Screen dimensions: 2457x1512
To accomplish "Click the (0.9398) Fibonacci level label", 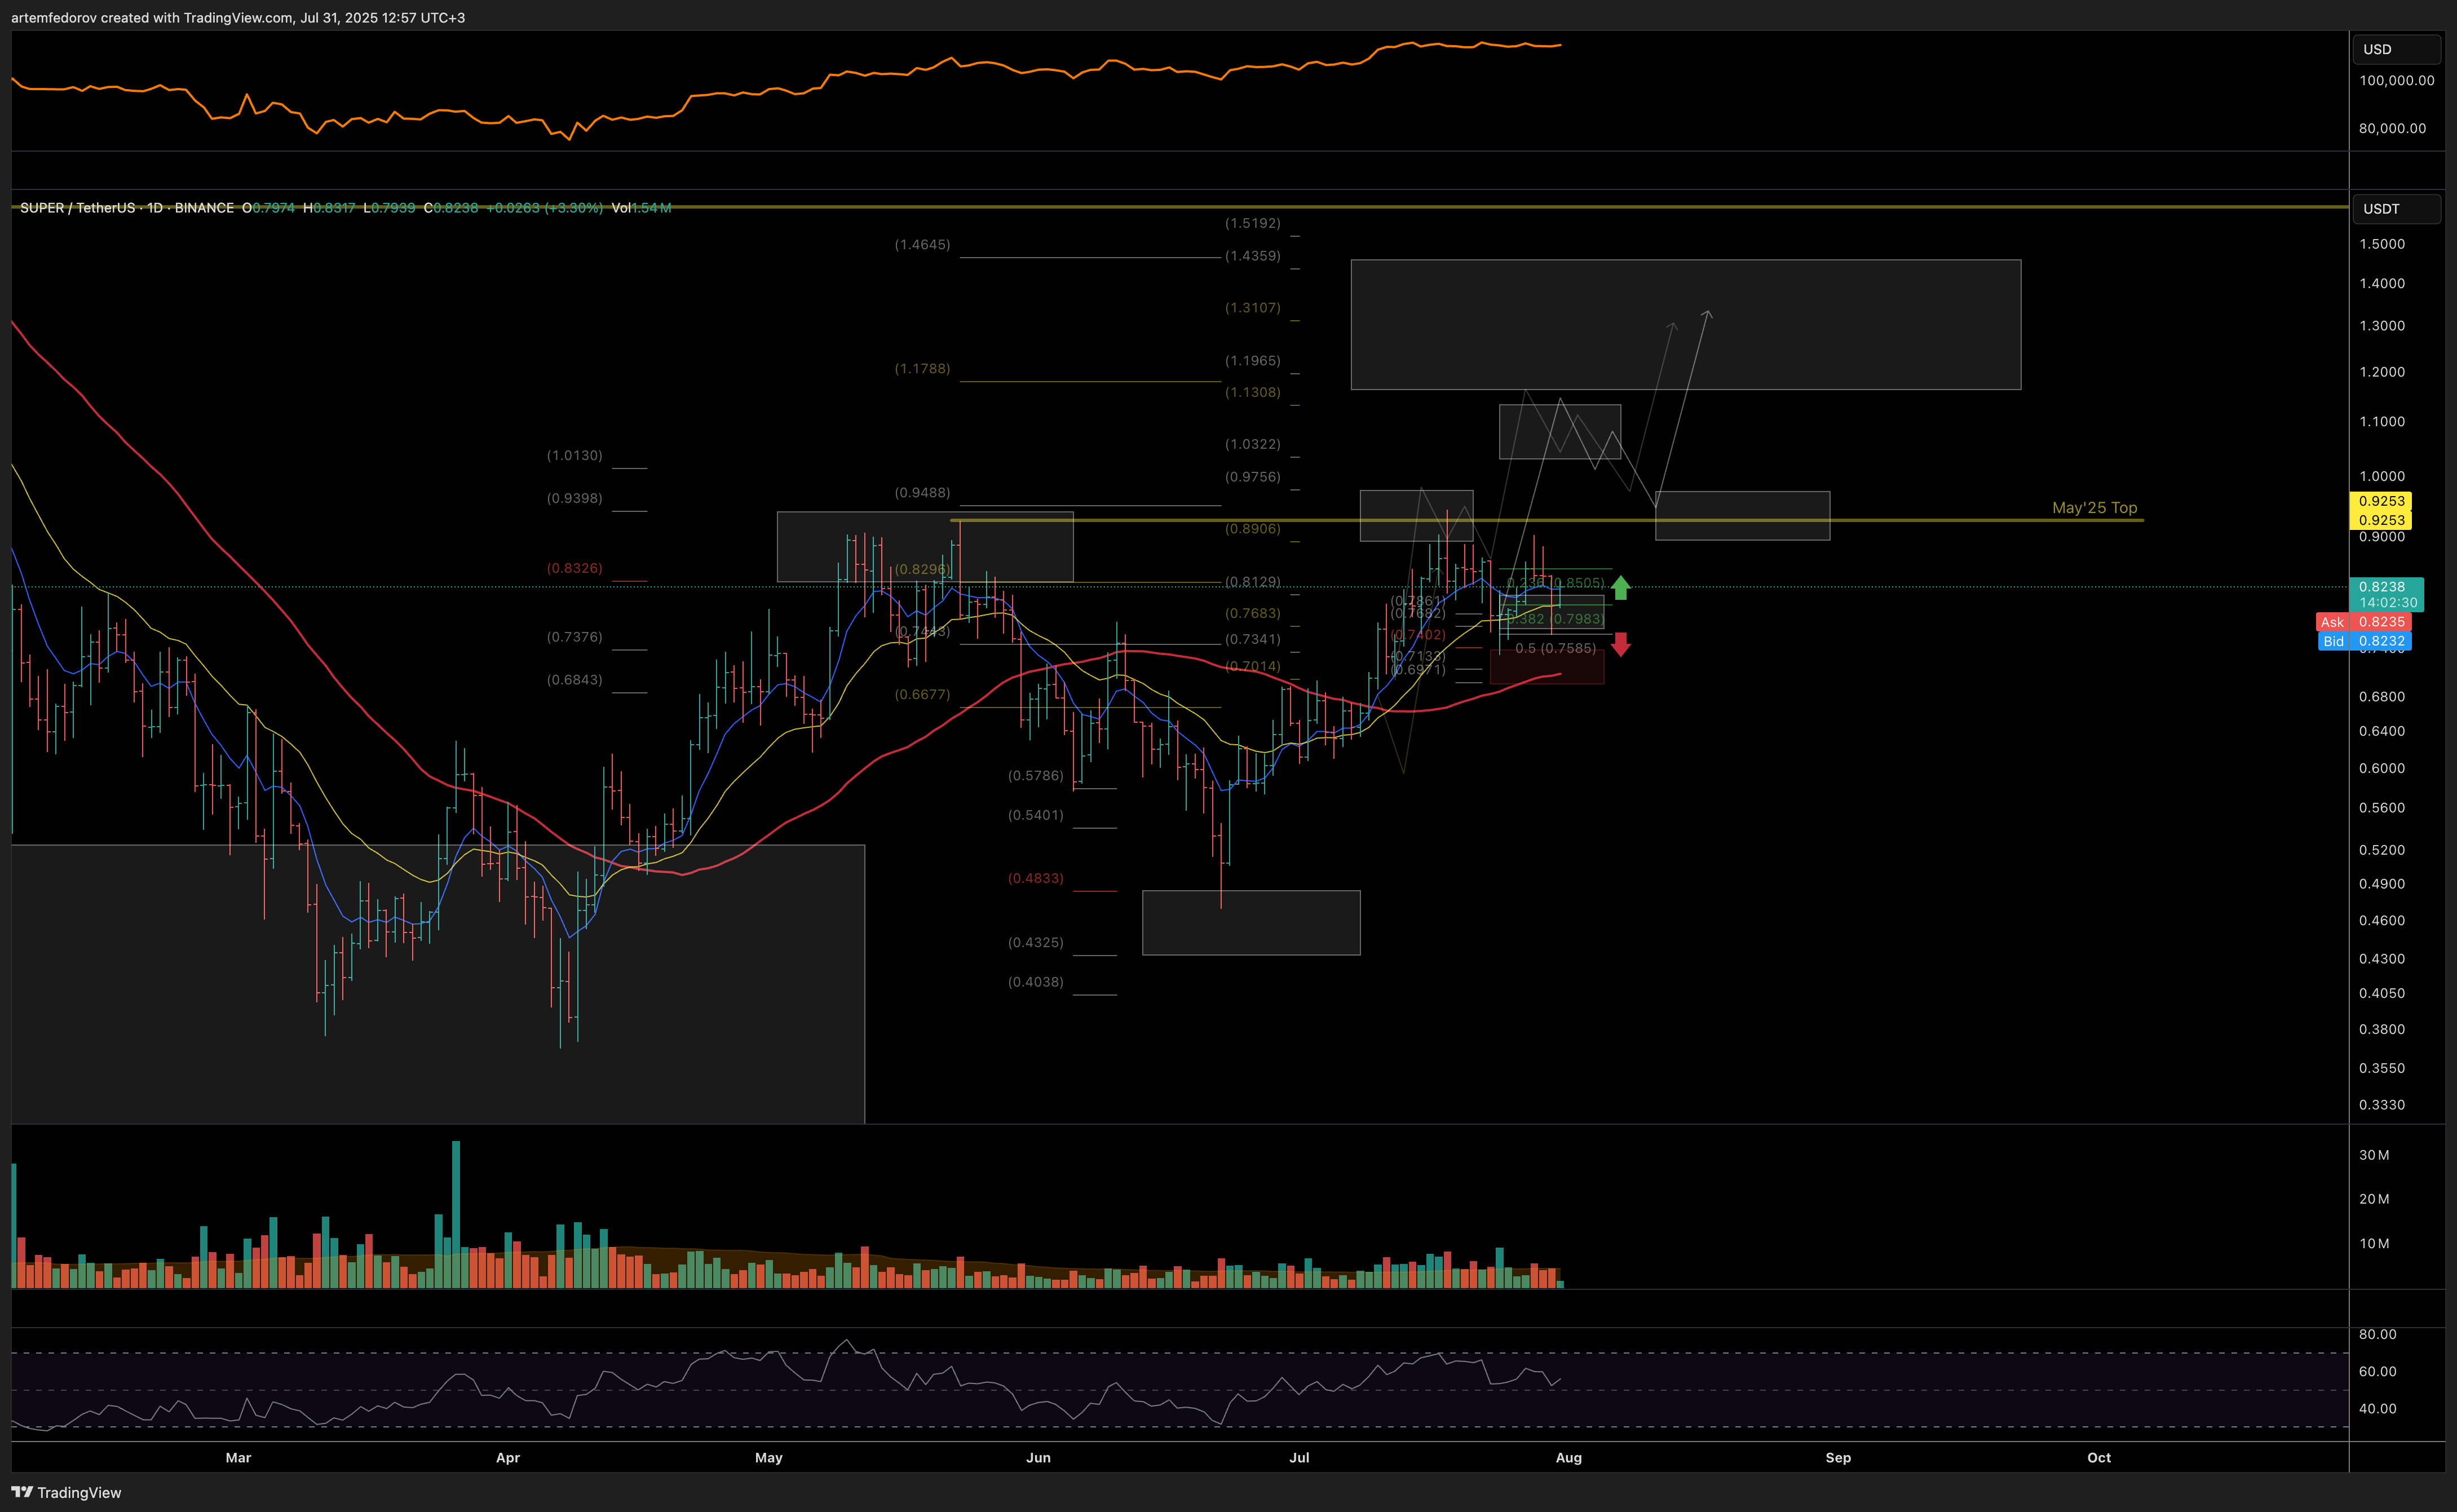I will pyautogui.click(x=574, y=498).
